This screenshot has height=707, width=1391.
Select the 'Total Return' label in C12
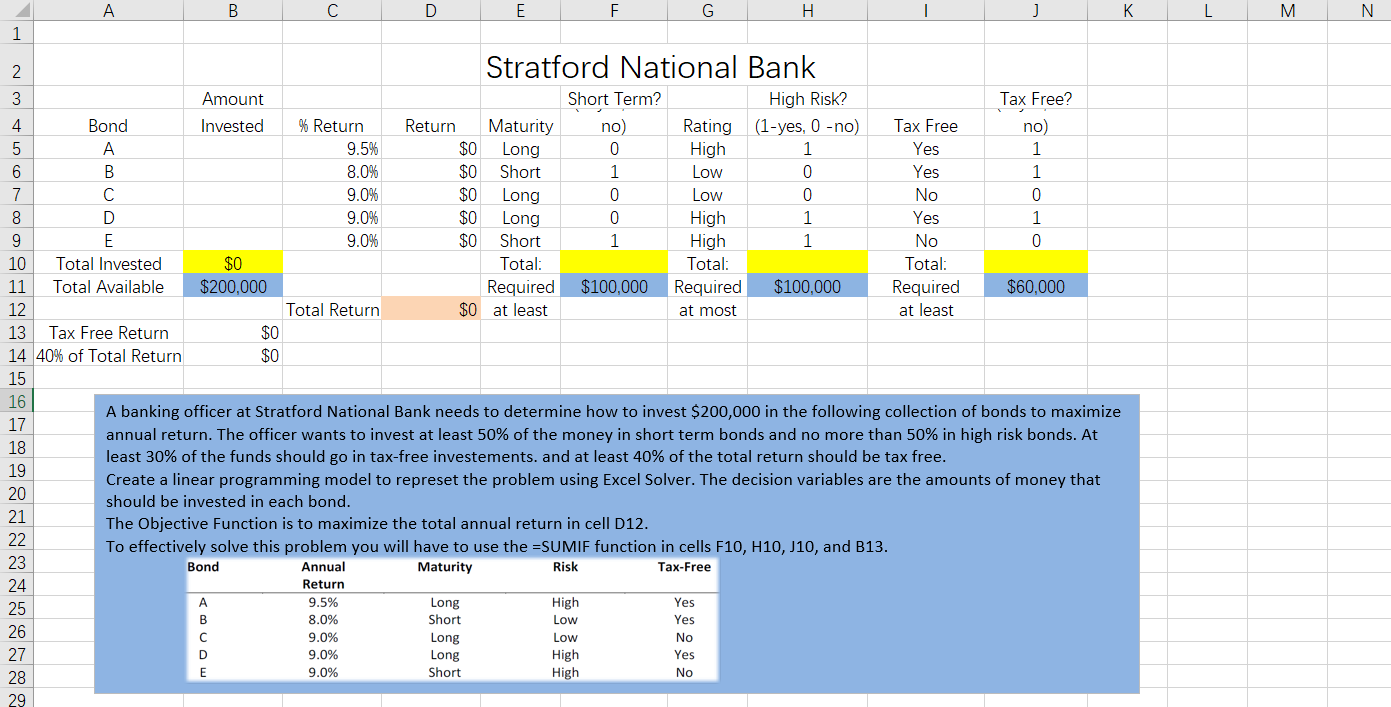point(332,309)
